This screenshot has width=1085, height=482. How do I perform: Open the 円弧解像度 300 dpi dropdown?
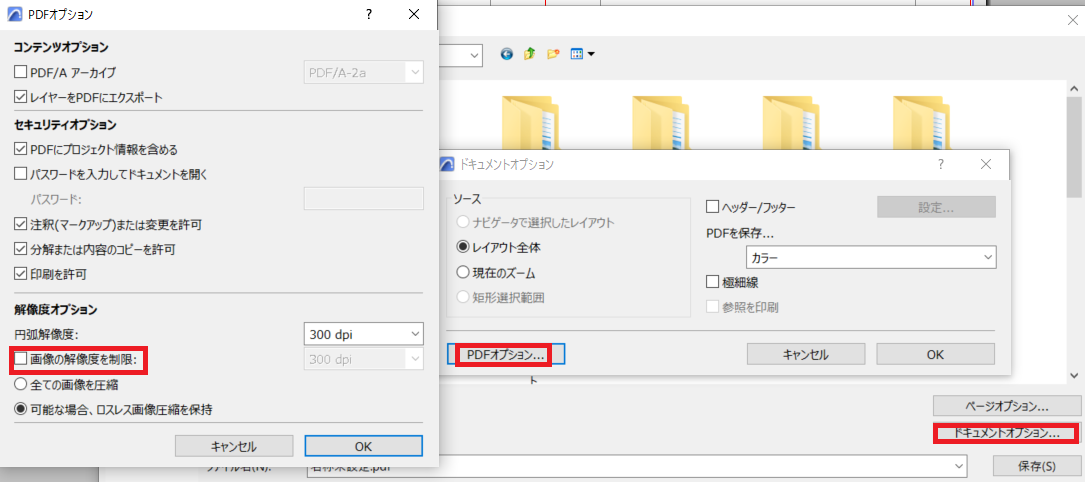pos(363,334)
